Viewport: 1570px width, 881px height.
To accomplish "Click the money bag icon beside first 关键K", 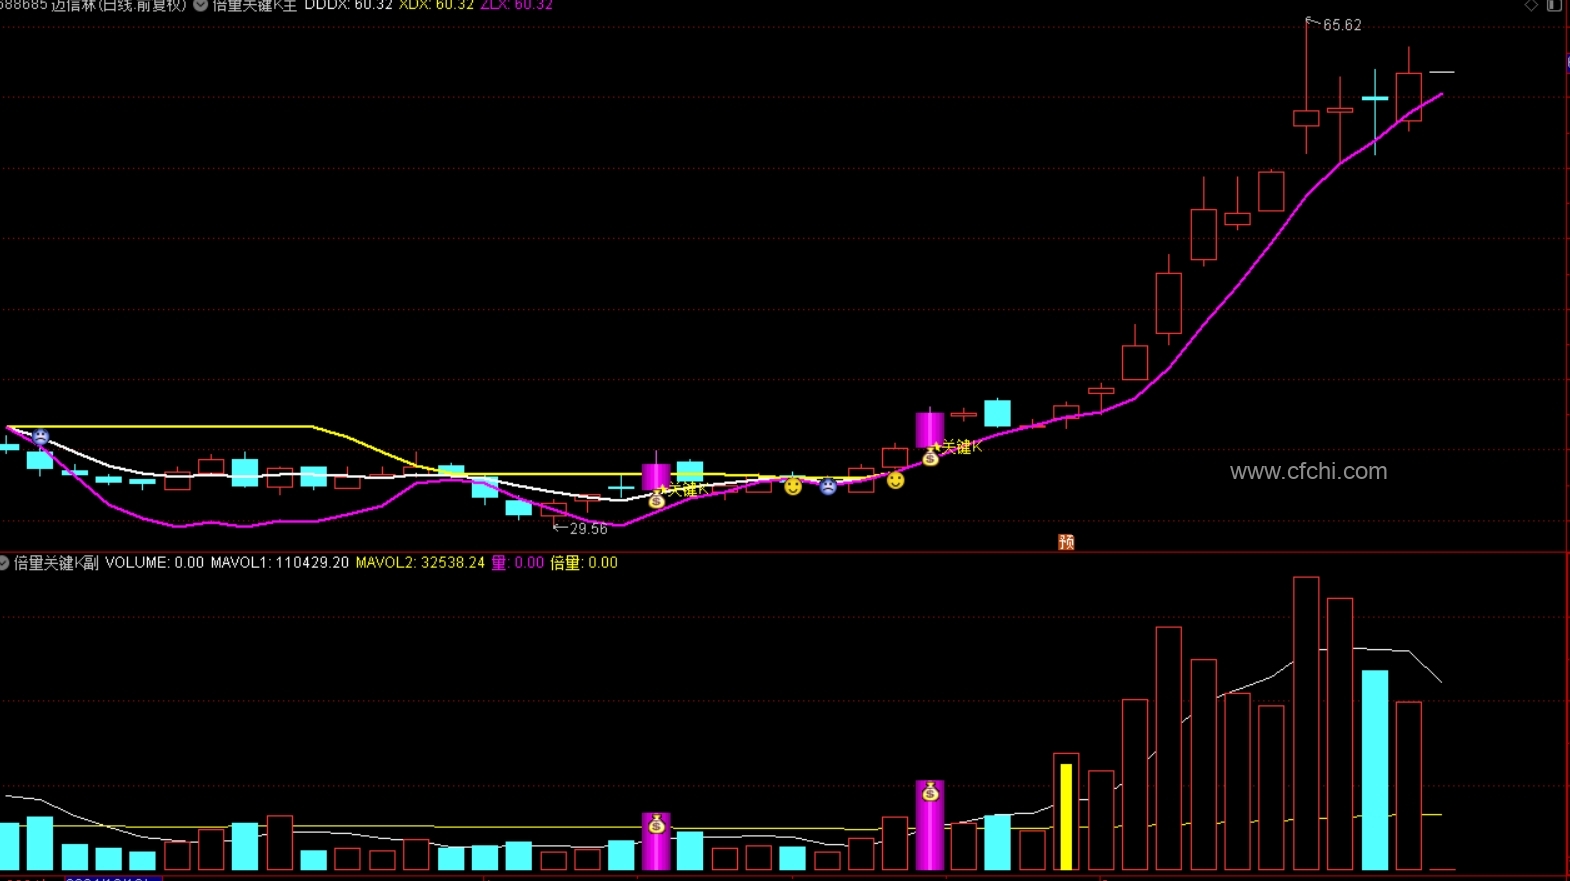I will [656, 499].
